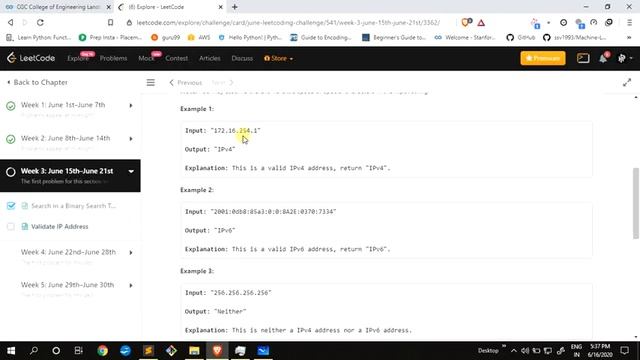Open Search in a Binary Search Tree problem
This screenshot has height=360, width=640.
tap(73, 206)
